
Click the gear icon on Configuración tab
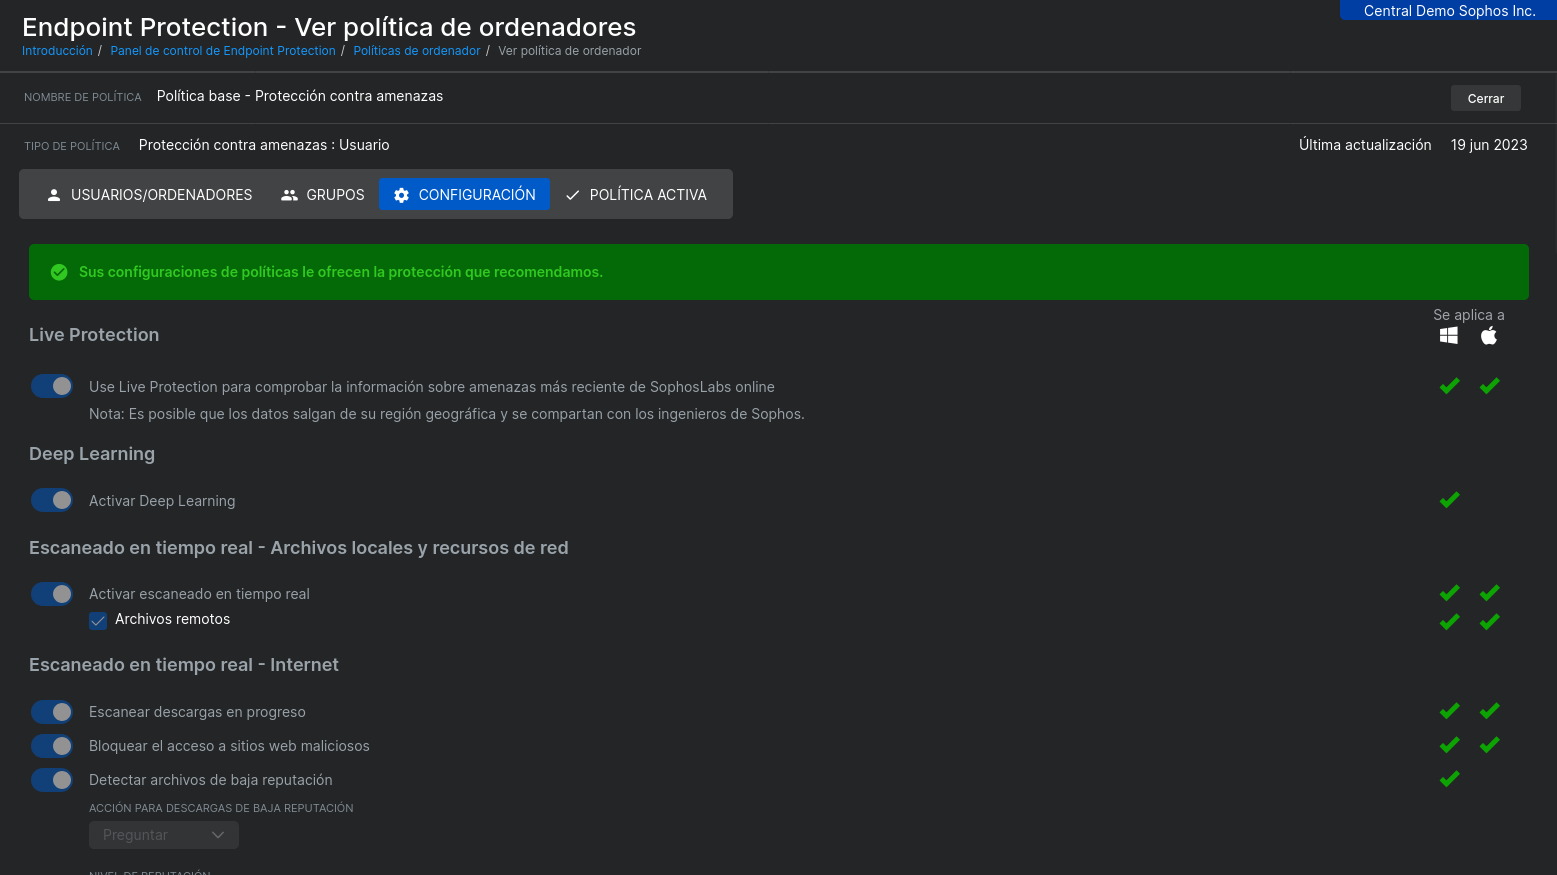401,195
